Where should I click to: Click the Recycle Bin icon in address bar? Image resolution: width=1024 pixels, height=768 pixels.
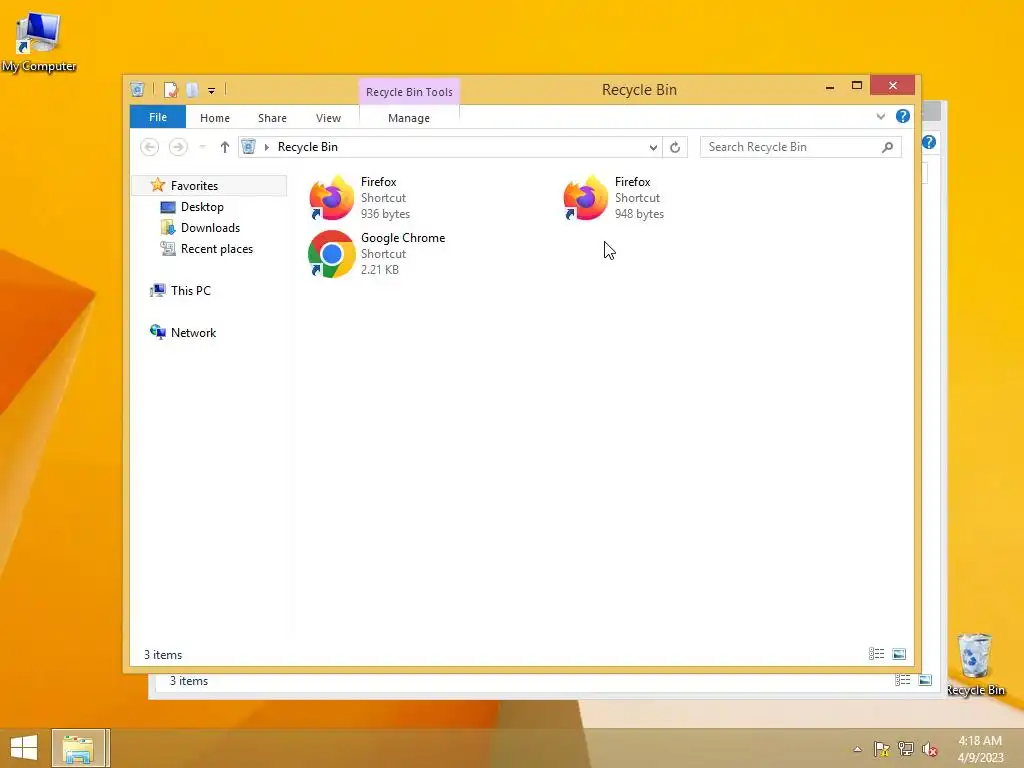(248, 147)
